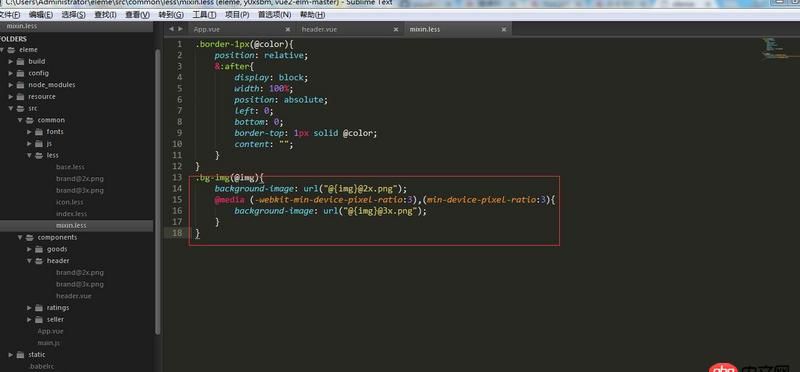Open .babelrc in the sidebar
The image size is (800, 372).
pos(41,366)
